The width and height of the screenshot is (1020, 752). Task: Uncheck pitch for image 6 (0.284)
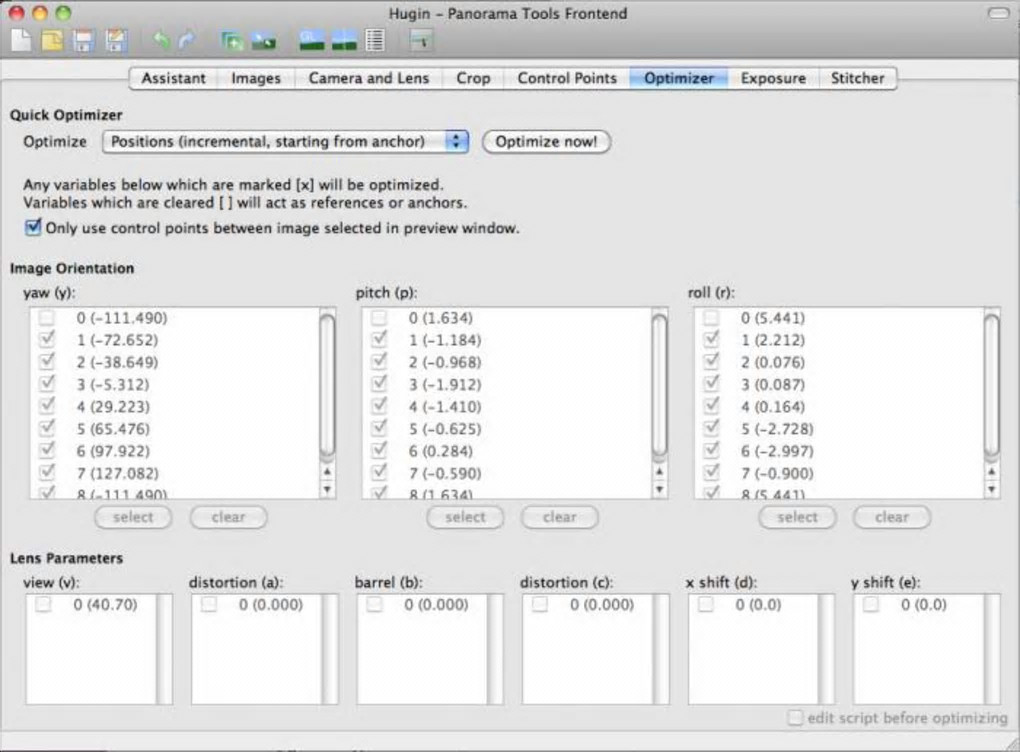(x=379, y=450)
